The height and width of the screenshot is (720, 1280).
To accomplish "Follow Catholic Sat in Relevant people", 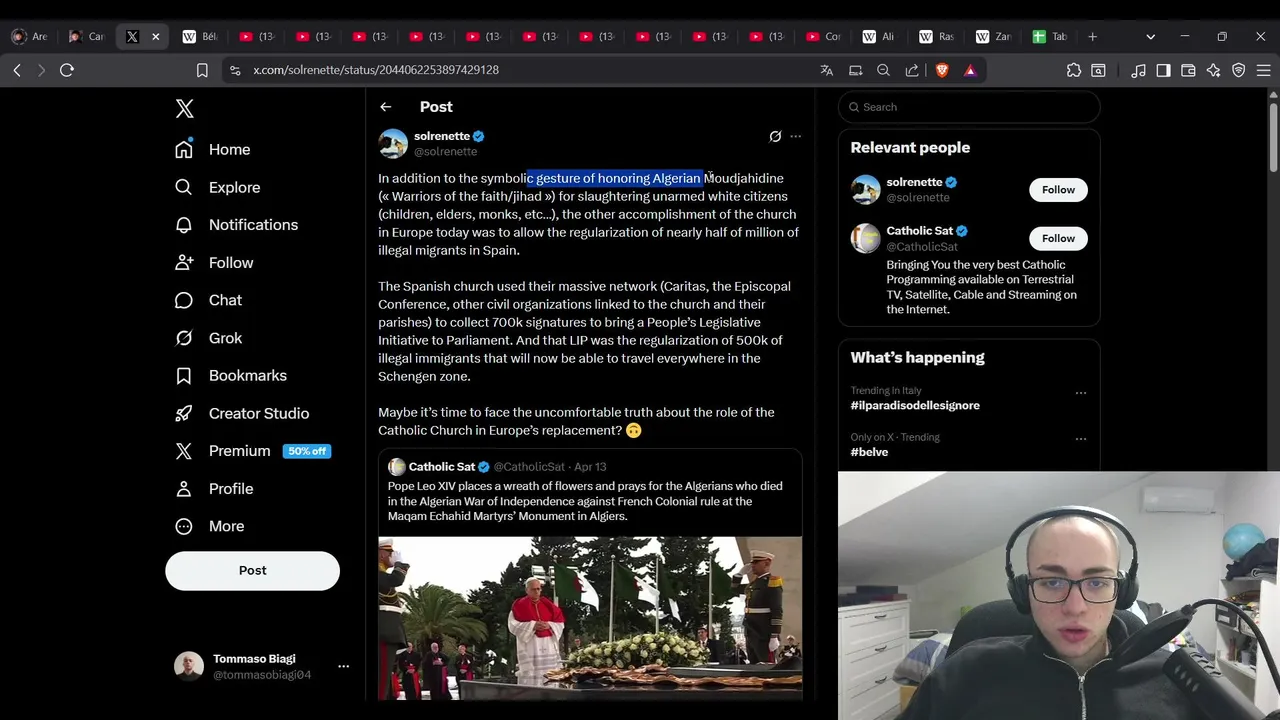I will tap(1058, 238).
